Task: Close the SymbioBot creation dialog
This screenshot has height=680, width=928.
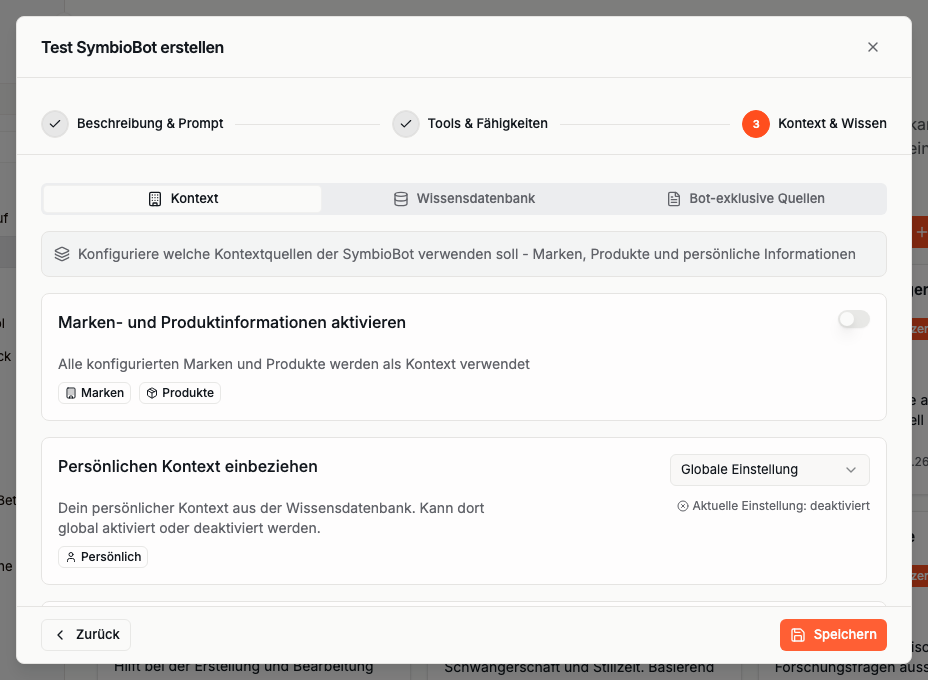Action: click(x=872, y=47)
